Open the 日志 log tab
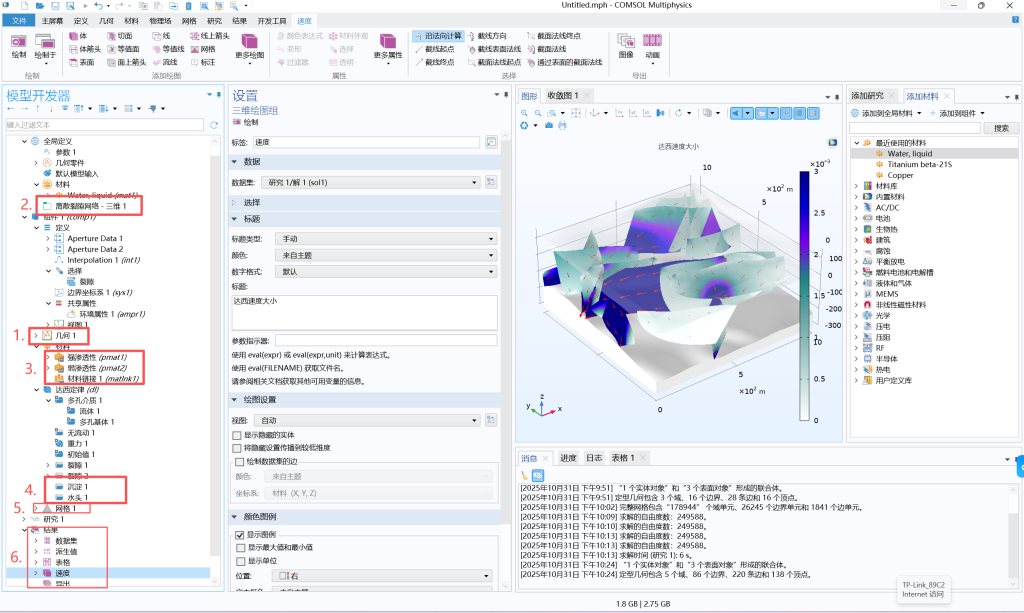 593,458
